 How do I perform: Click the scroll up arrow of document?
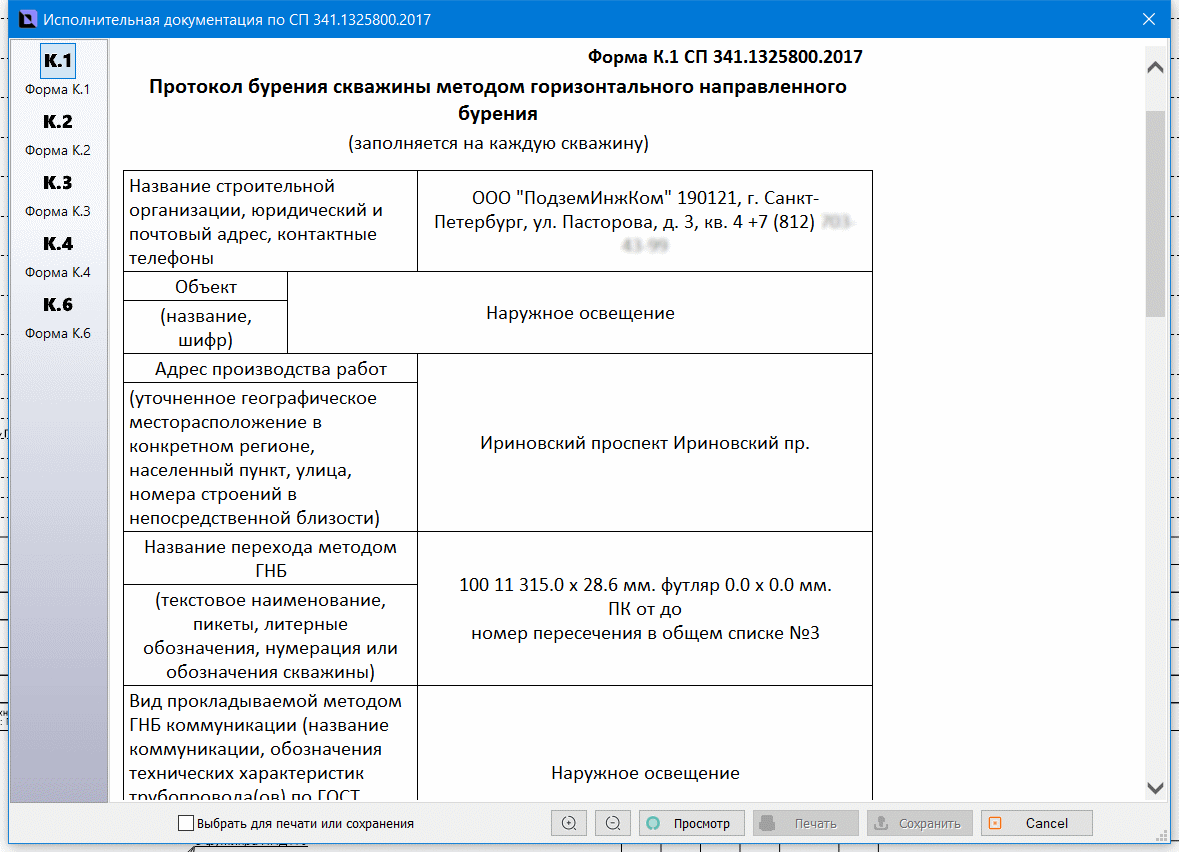(1156, 68)
